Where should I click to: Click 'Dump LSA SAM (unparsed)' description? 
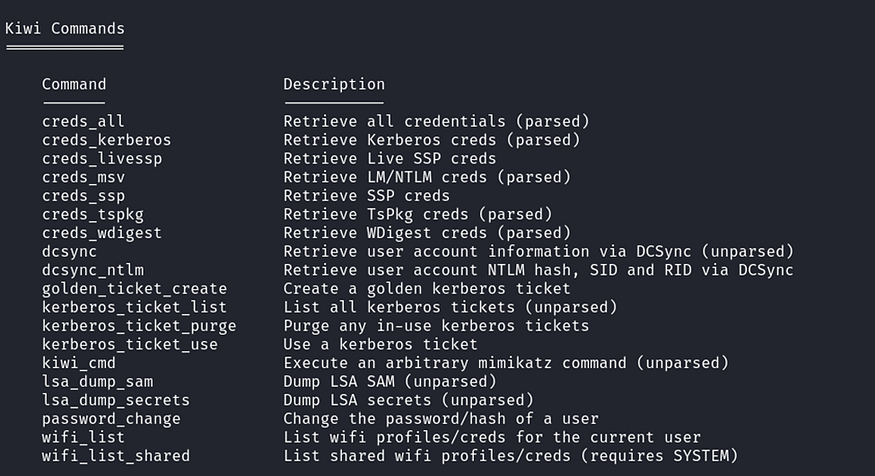coord(390,382)
